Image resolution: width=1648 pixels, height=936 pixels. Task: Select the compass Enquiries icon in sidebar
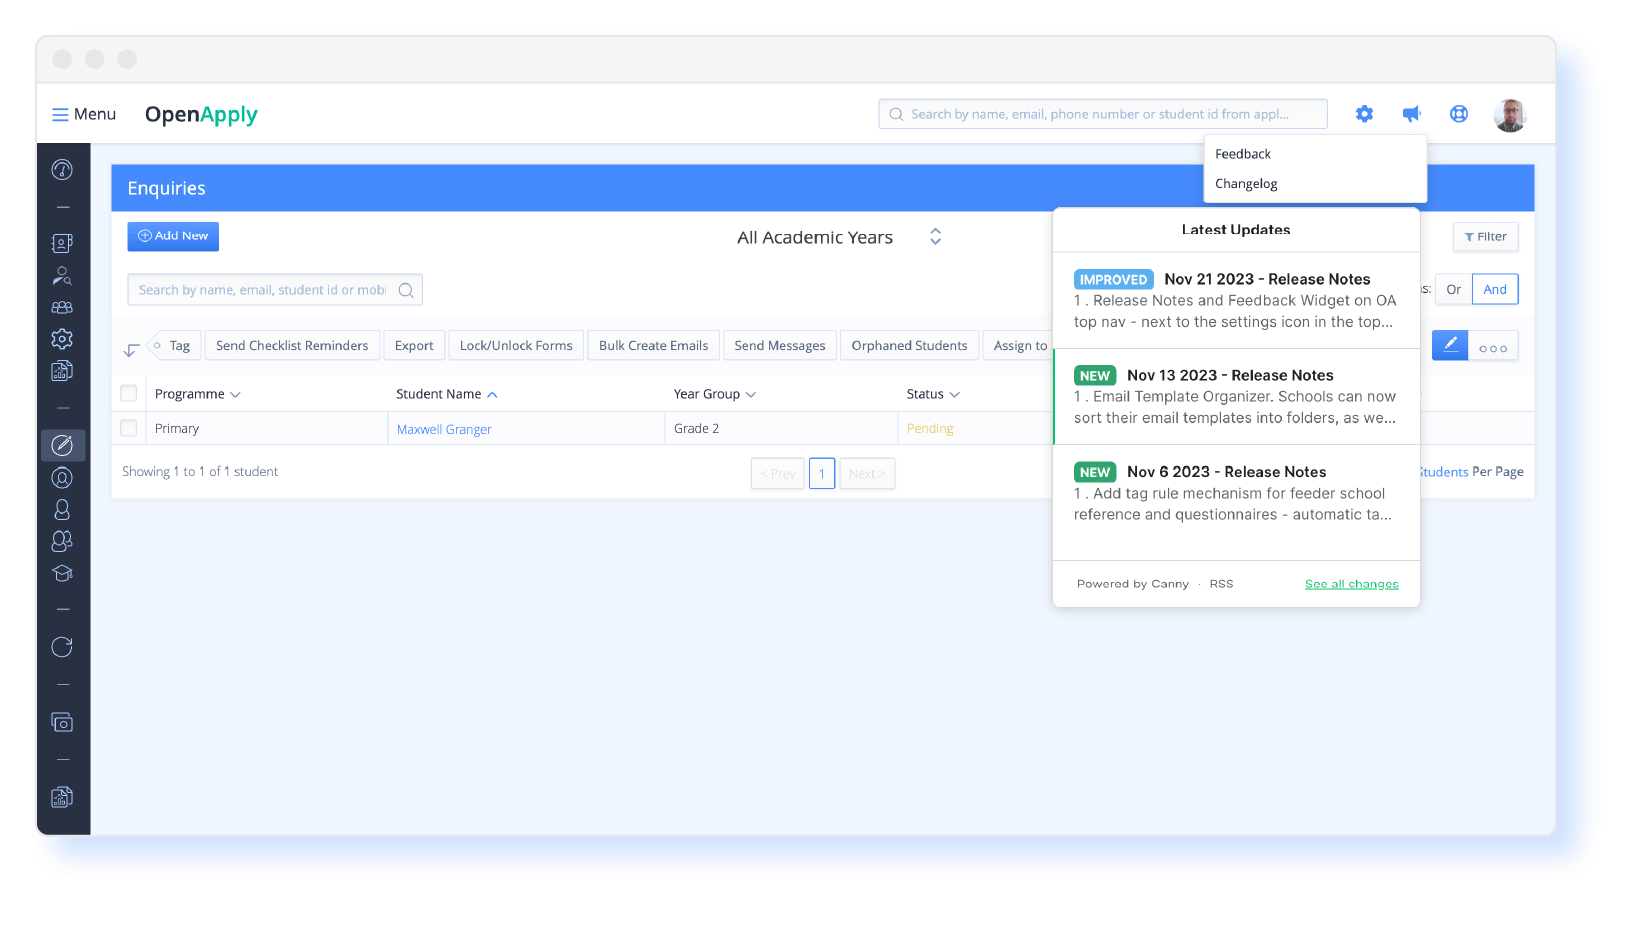point(62,445)
